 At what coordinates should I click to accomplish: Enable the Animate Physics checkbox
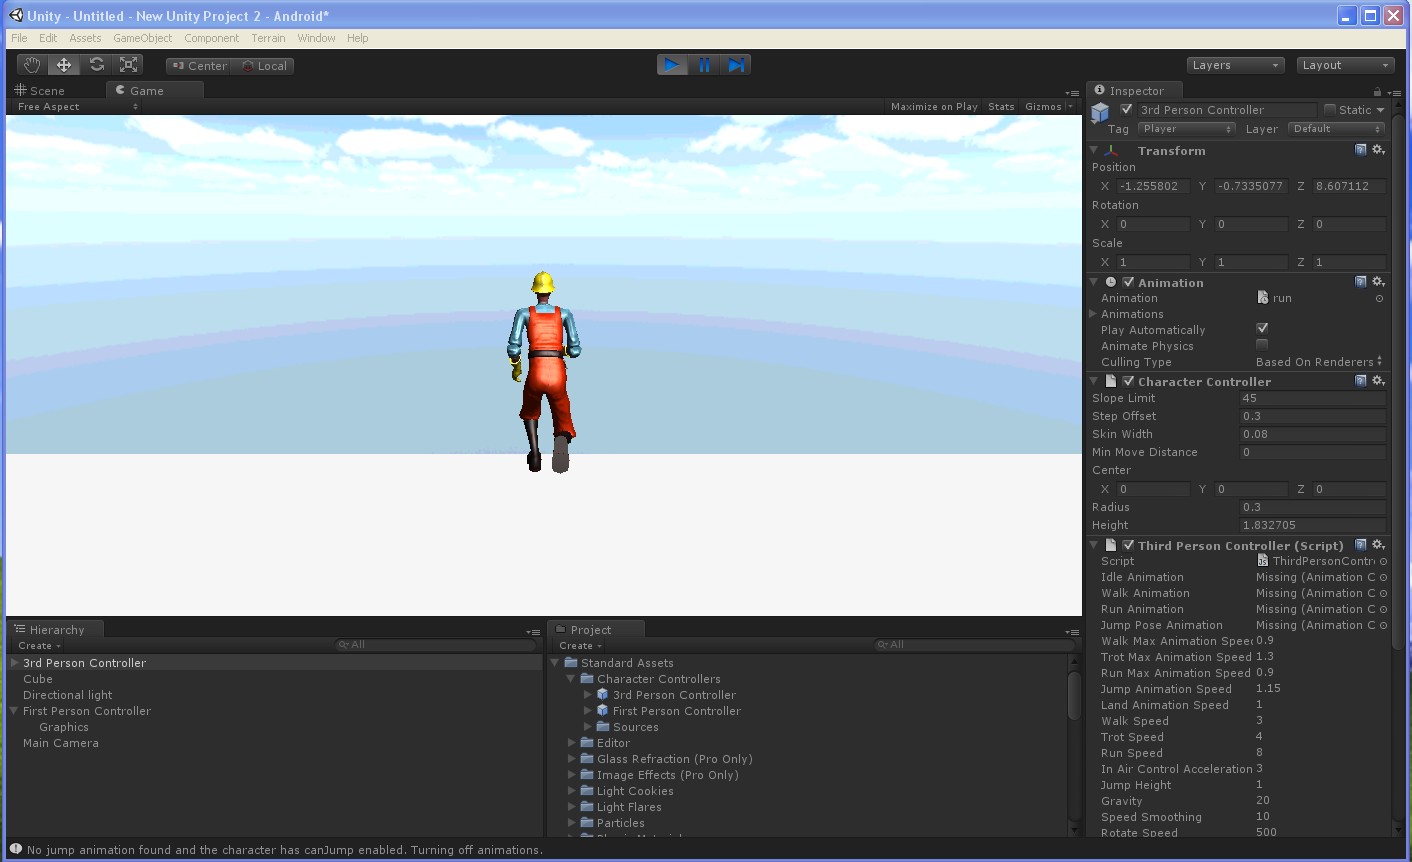point(1262,345)
